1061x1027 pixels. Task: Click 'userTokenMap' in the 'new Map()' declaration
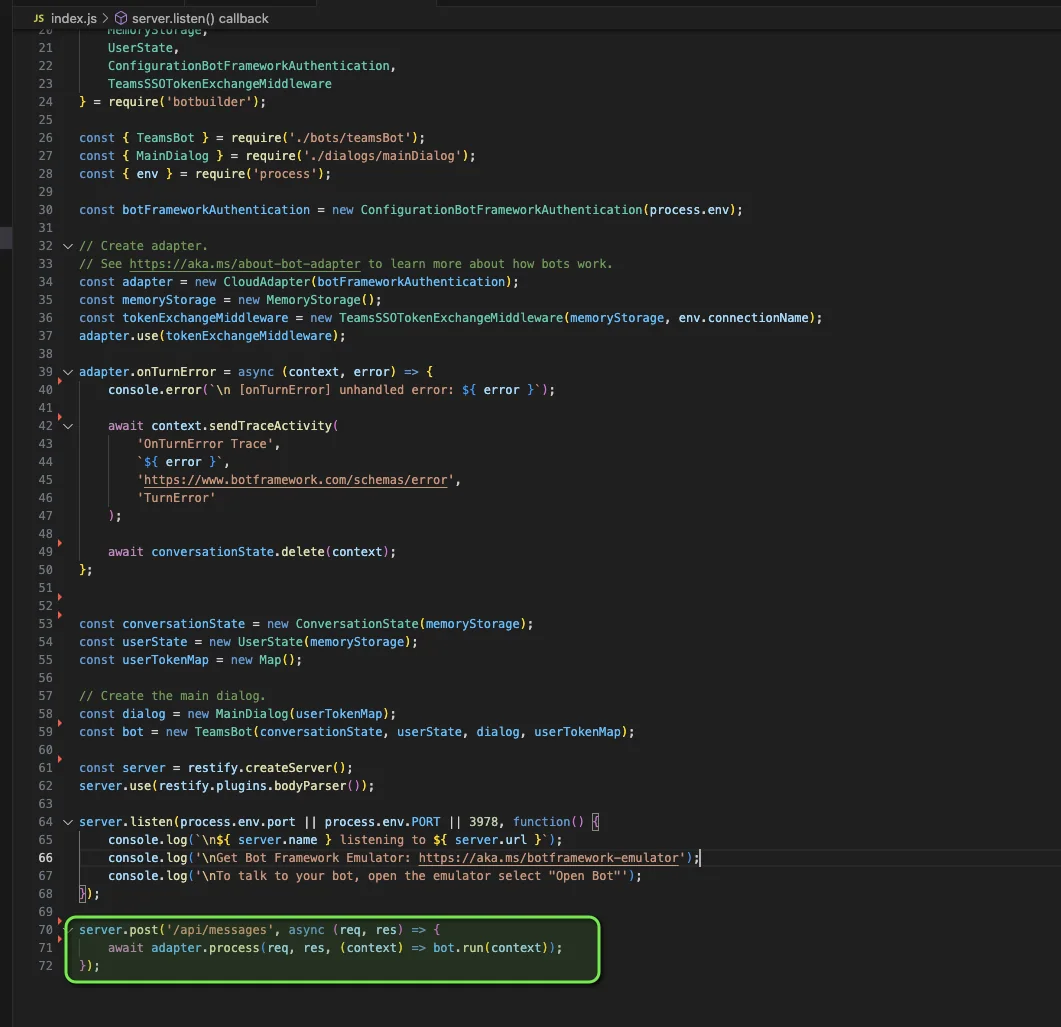pyautogui.click(x=165, y=660)
